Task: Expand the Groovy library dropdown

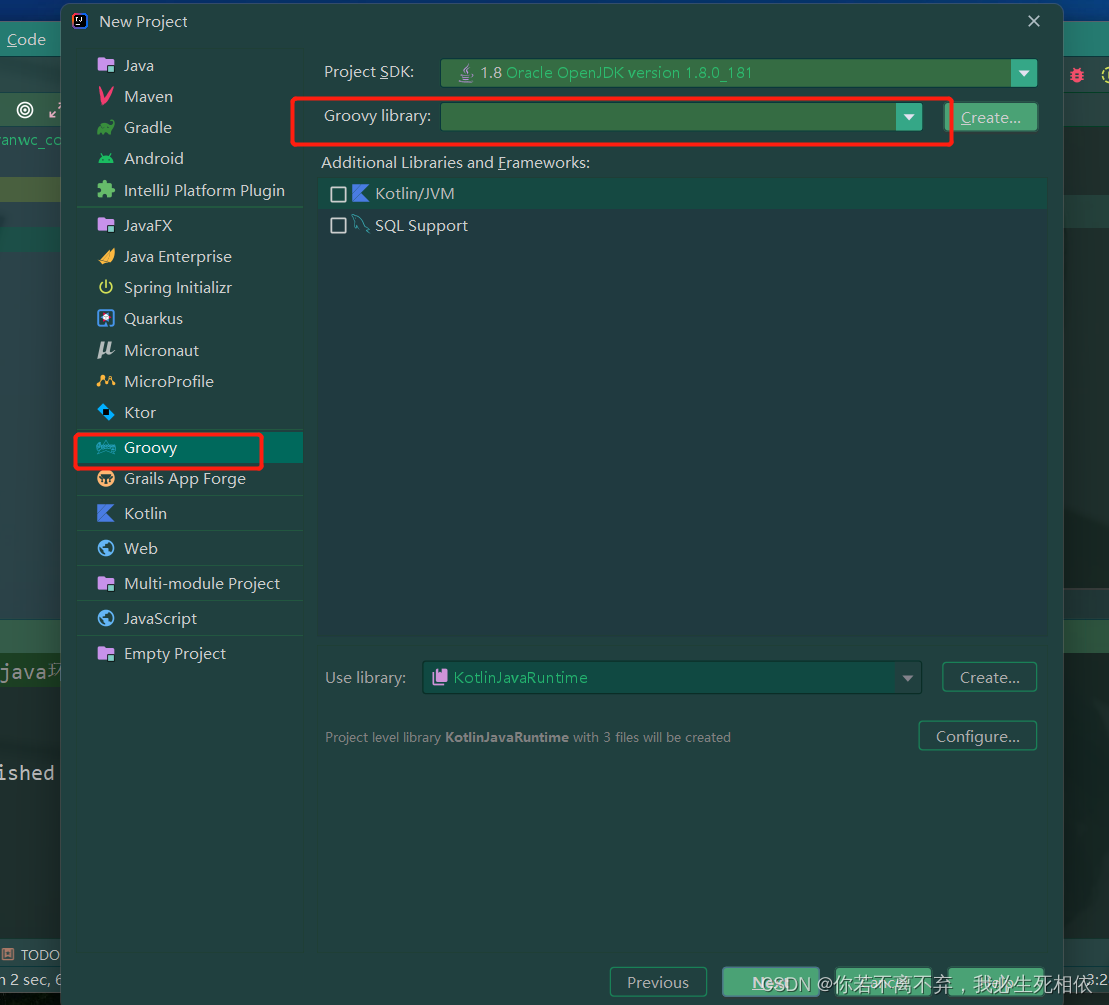Action: point(909,117)
